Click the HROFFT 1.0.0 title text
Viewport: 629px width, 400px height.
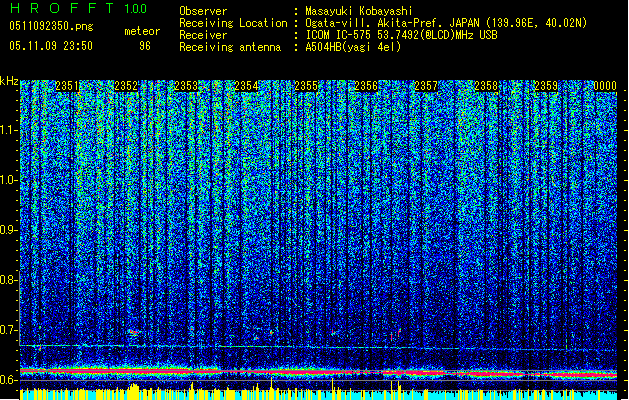pyautogui.click(x=78, y=8)
